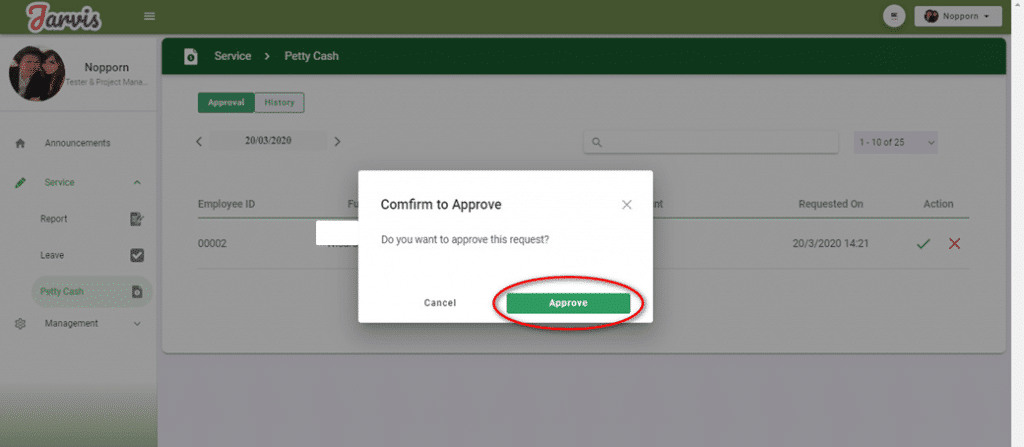Image resolution: width=1024 pixels, height=447 pixels.
Task: Select Petty Cash in the sidebar
Action: tap(62, 292)
